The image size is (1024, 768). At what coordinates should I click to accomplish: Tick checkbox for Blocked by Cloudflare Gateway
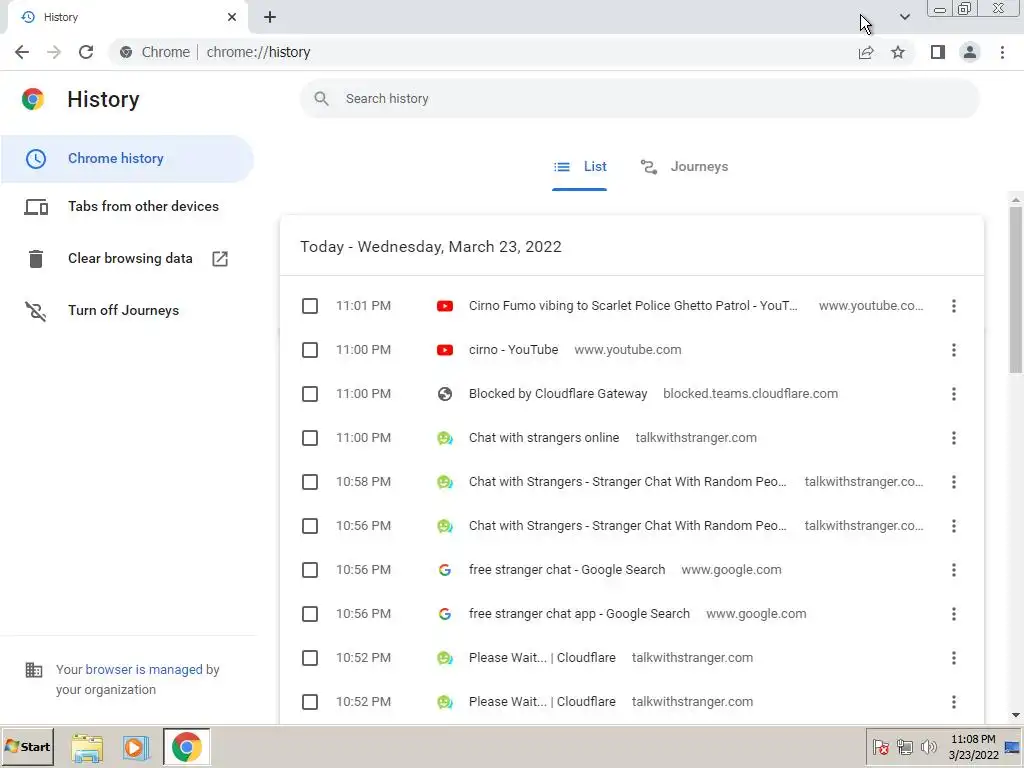point(310,394)
